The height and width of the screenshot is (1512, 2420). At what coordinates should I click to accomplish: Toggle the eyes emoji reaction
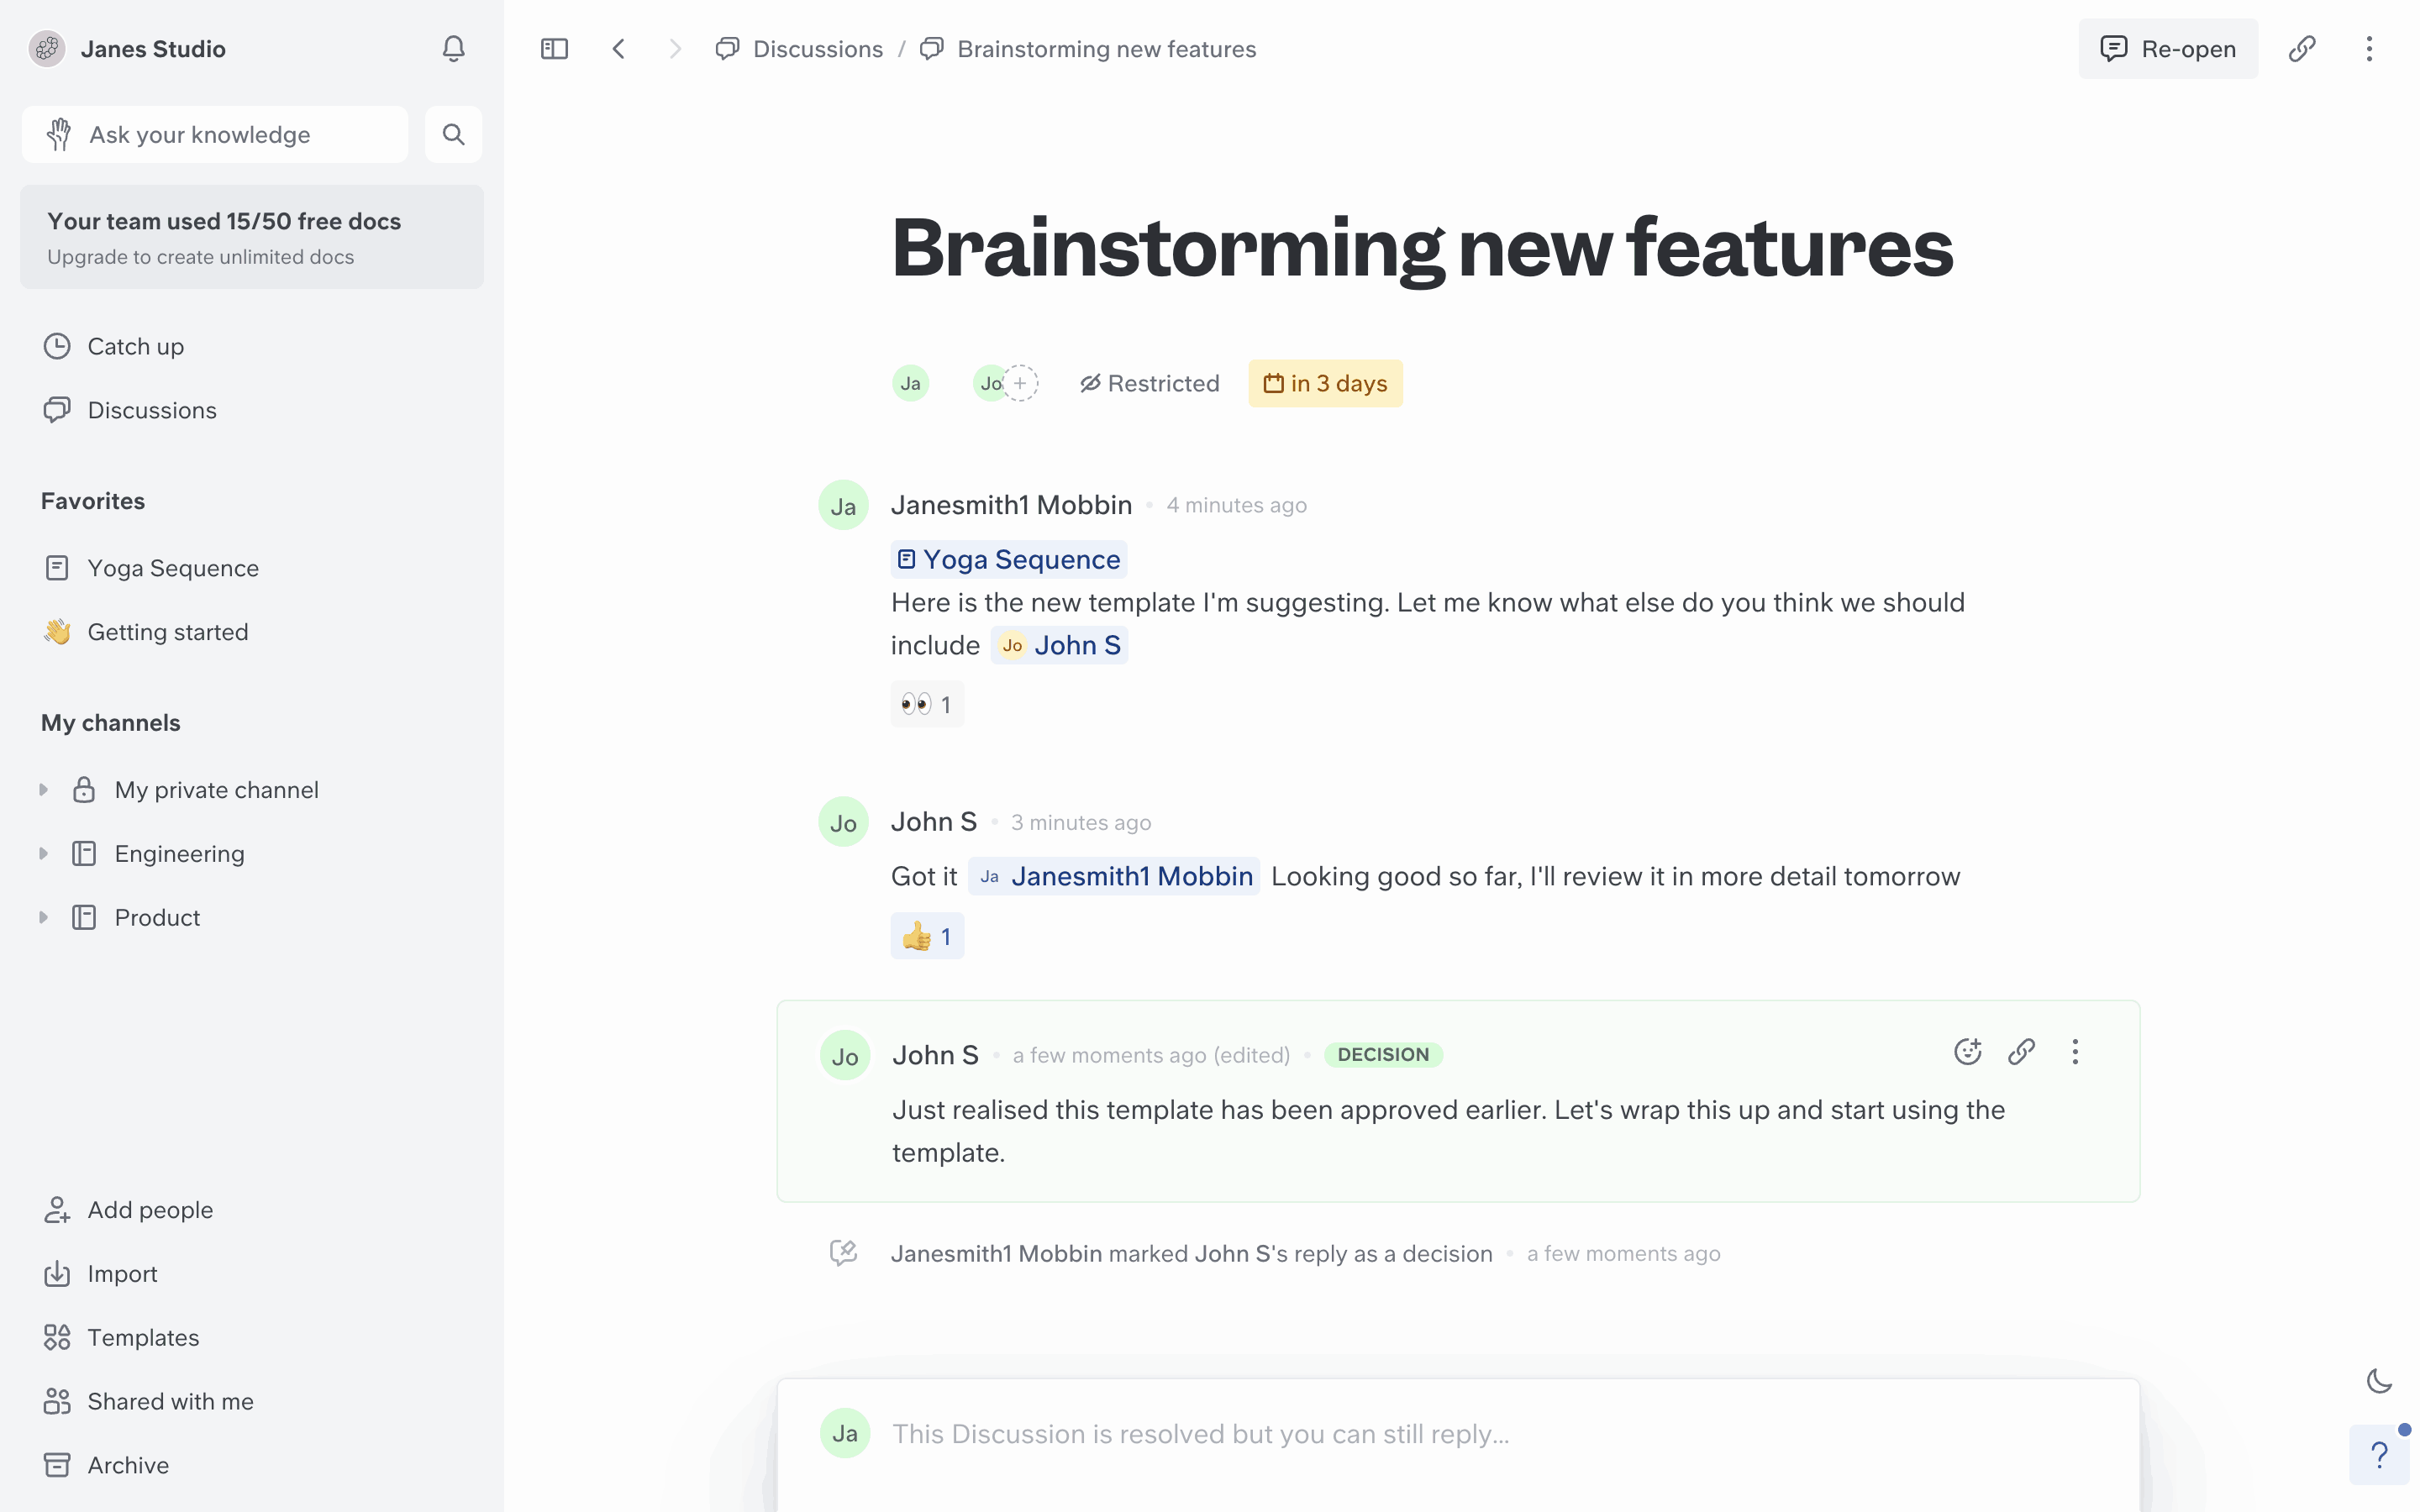pos(926,704)
